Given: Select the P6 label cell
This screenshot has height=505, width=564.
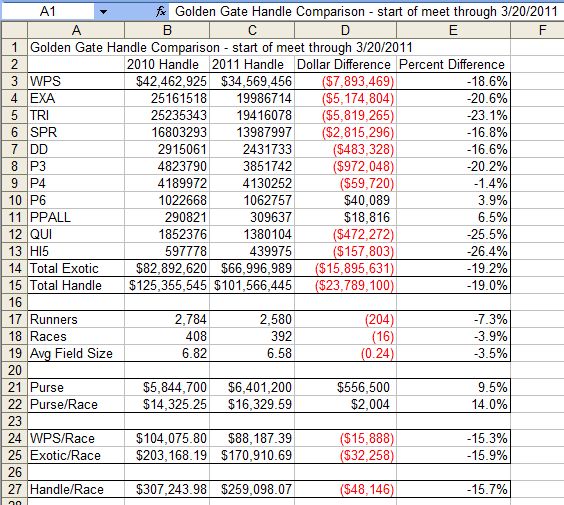Looking at the screenshot, I should pos(76,200).
